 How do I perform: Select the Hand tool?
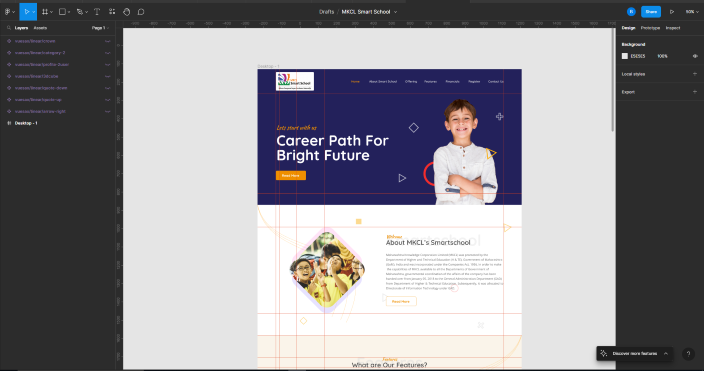pyautogui.click(x=127, y=12)
